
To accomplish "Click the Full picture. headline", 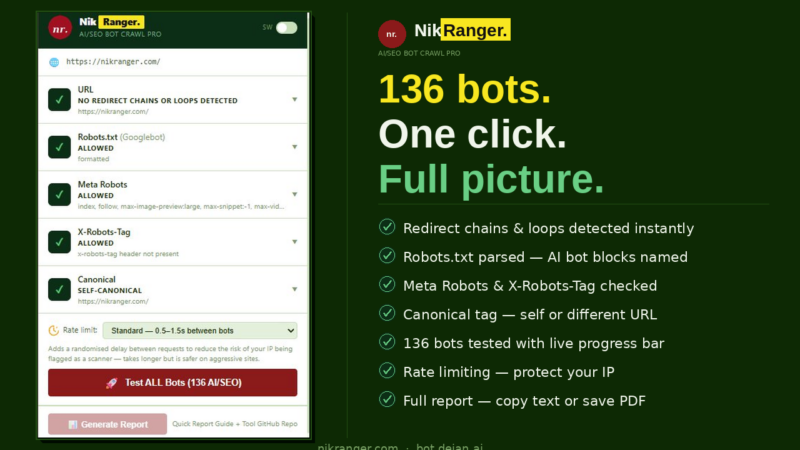I will click(x=491, y=179).
